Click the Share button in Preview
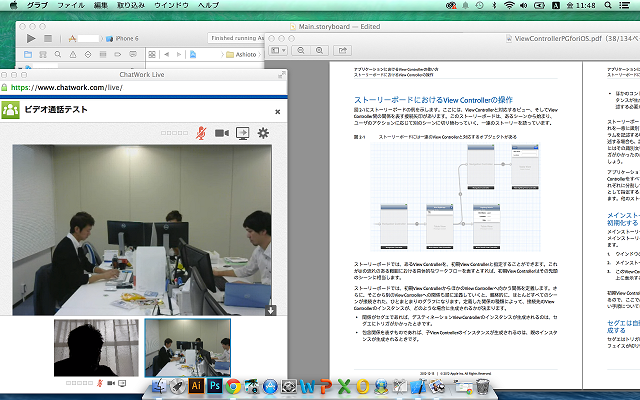The image size is (640, 400). [x=342, y=50]
